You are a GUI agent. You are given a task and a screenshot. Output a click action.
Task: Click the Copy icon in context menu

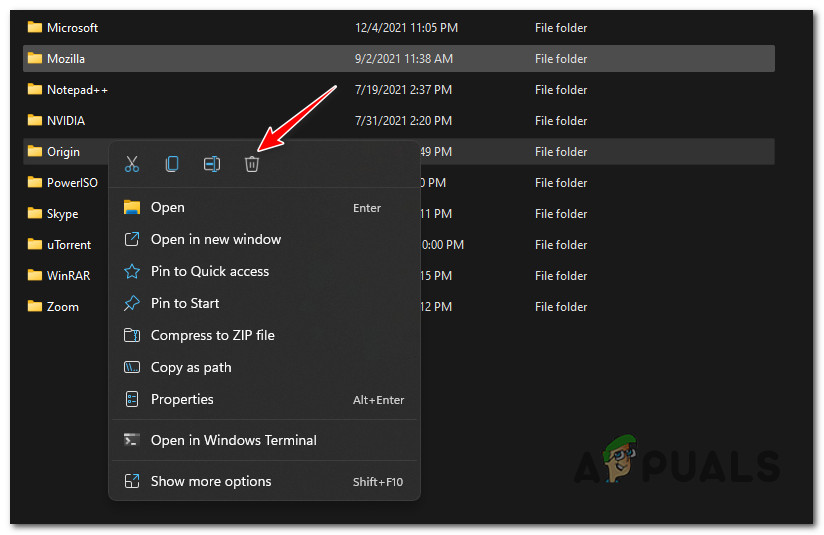172,164
